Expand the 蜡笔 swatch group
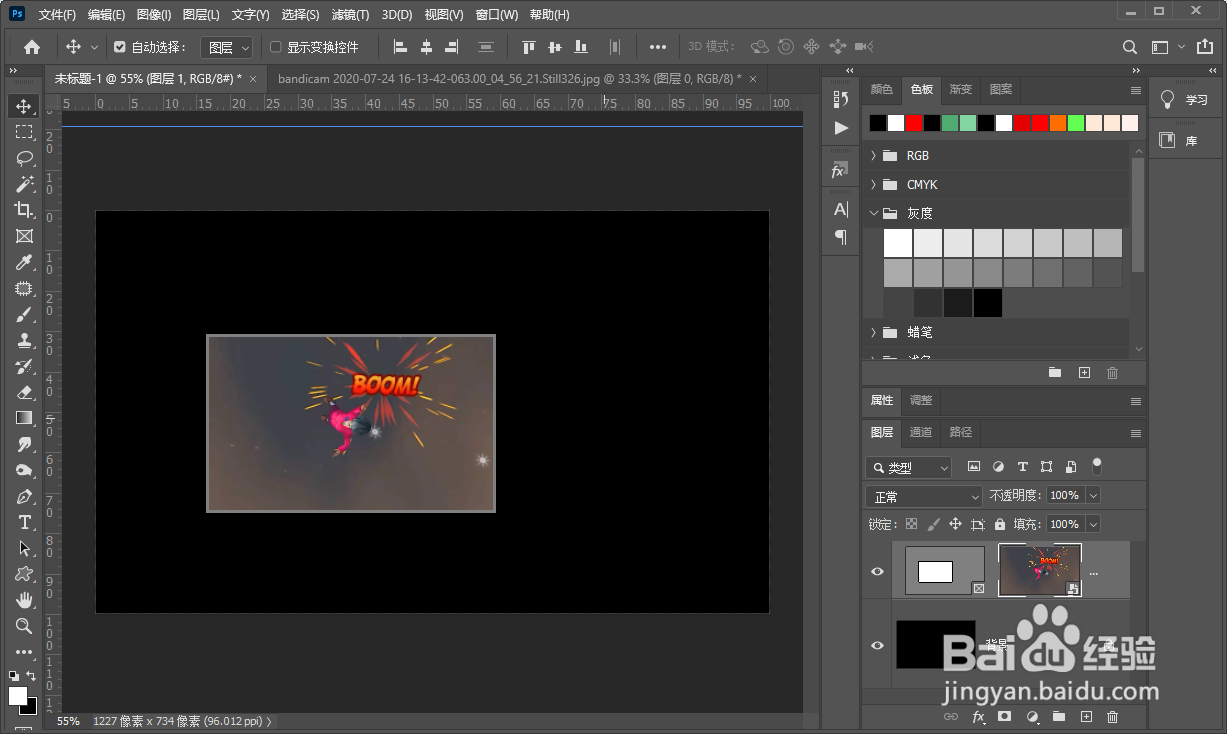Image resolution: width=1227 pixels, height=734 pixels. click(x=873, y=332)
